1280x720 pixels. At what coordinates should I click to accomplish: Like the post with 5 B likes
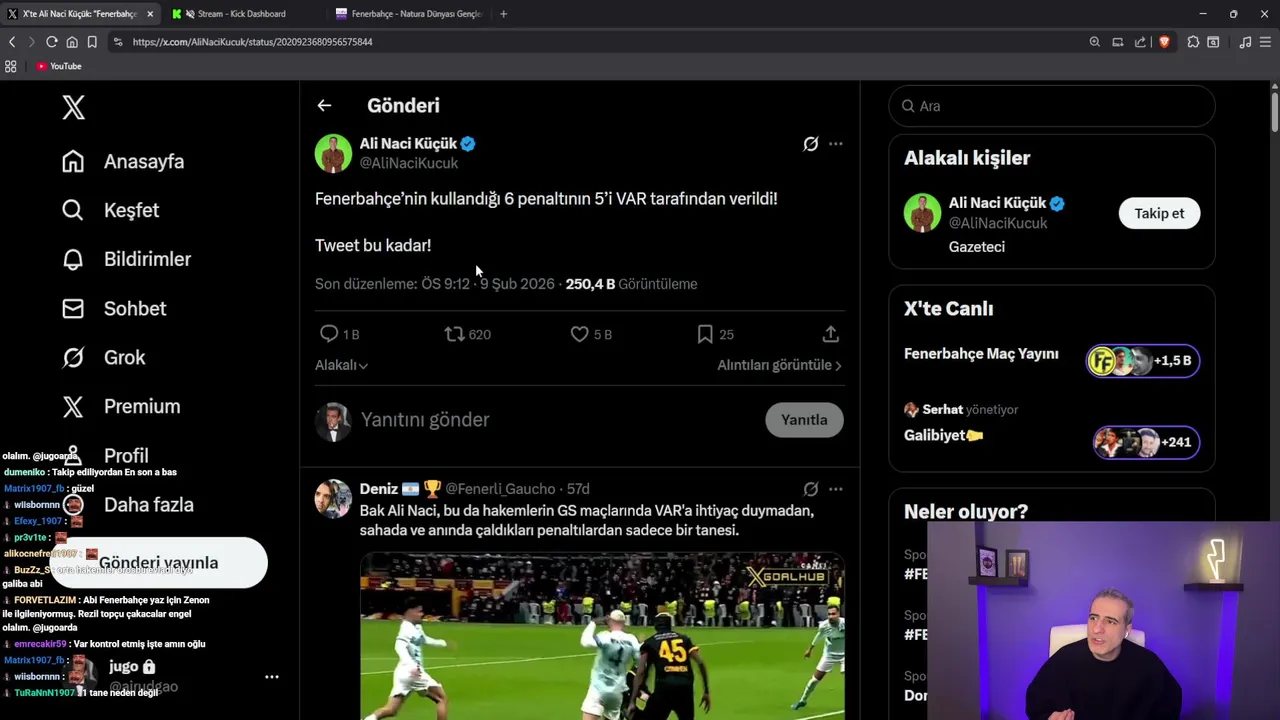click(x=579, y=334)
